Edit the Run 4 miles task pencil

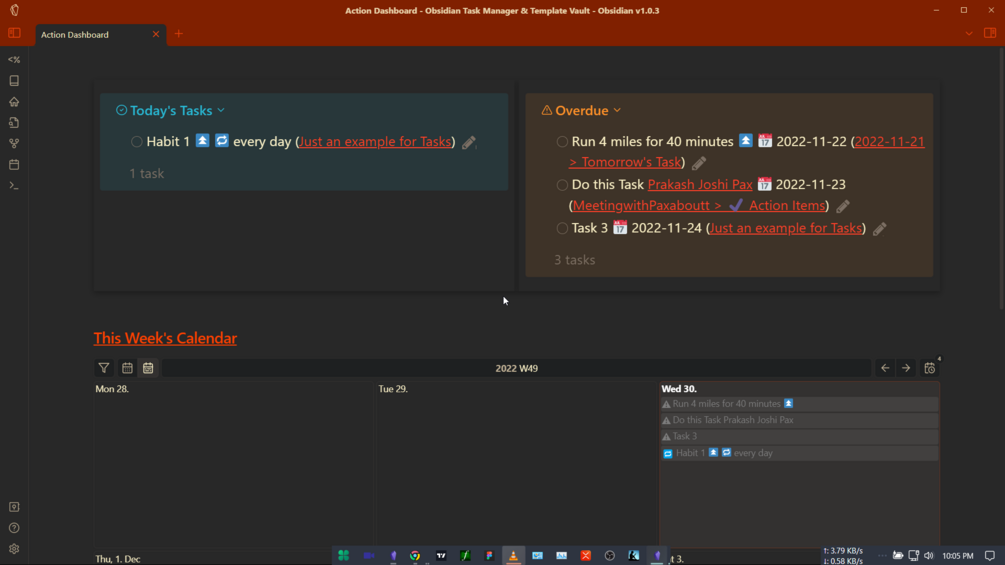pos(699,163)
